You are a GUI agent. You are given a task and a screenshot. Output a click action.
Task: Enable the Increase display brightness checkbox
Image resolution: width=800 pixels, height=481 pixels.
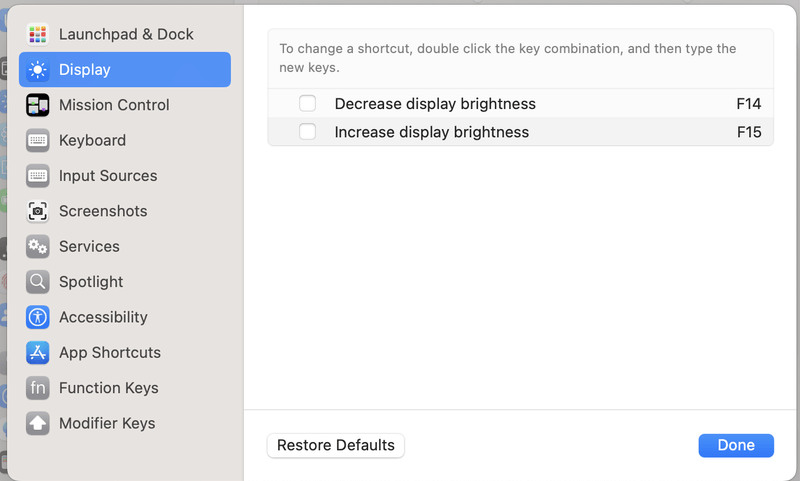click(308, 132)
